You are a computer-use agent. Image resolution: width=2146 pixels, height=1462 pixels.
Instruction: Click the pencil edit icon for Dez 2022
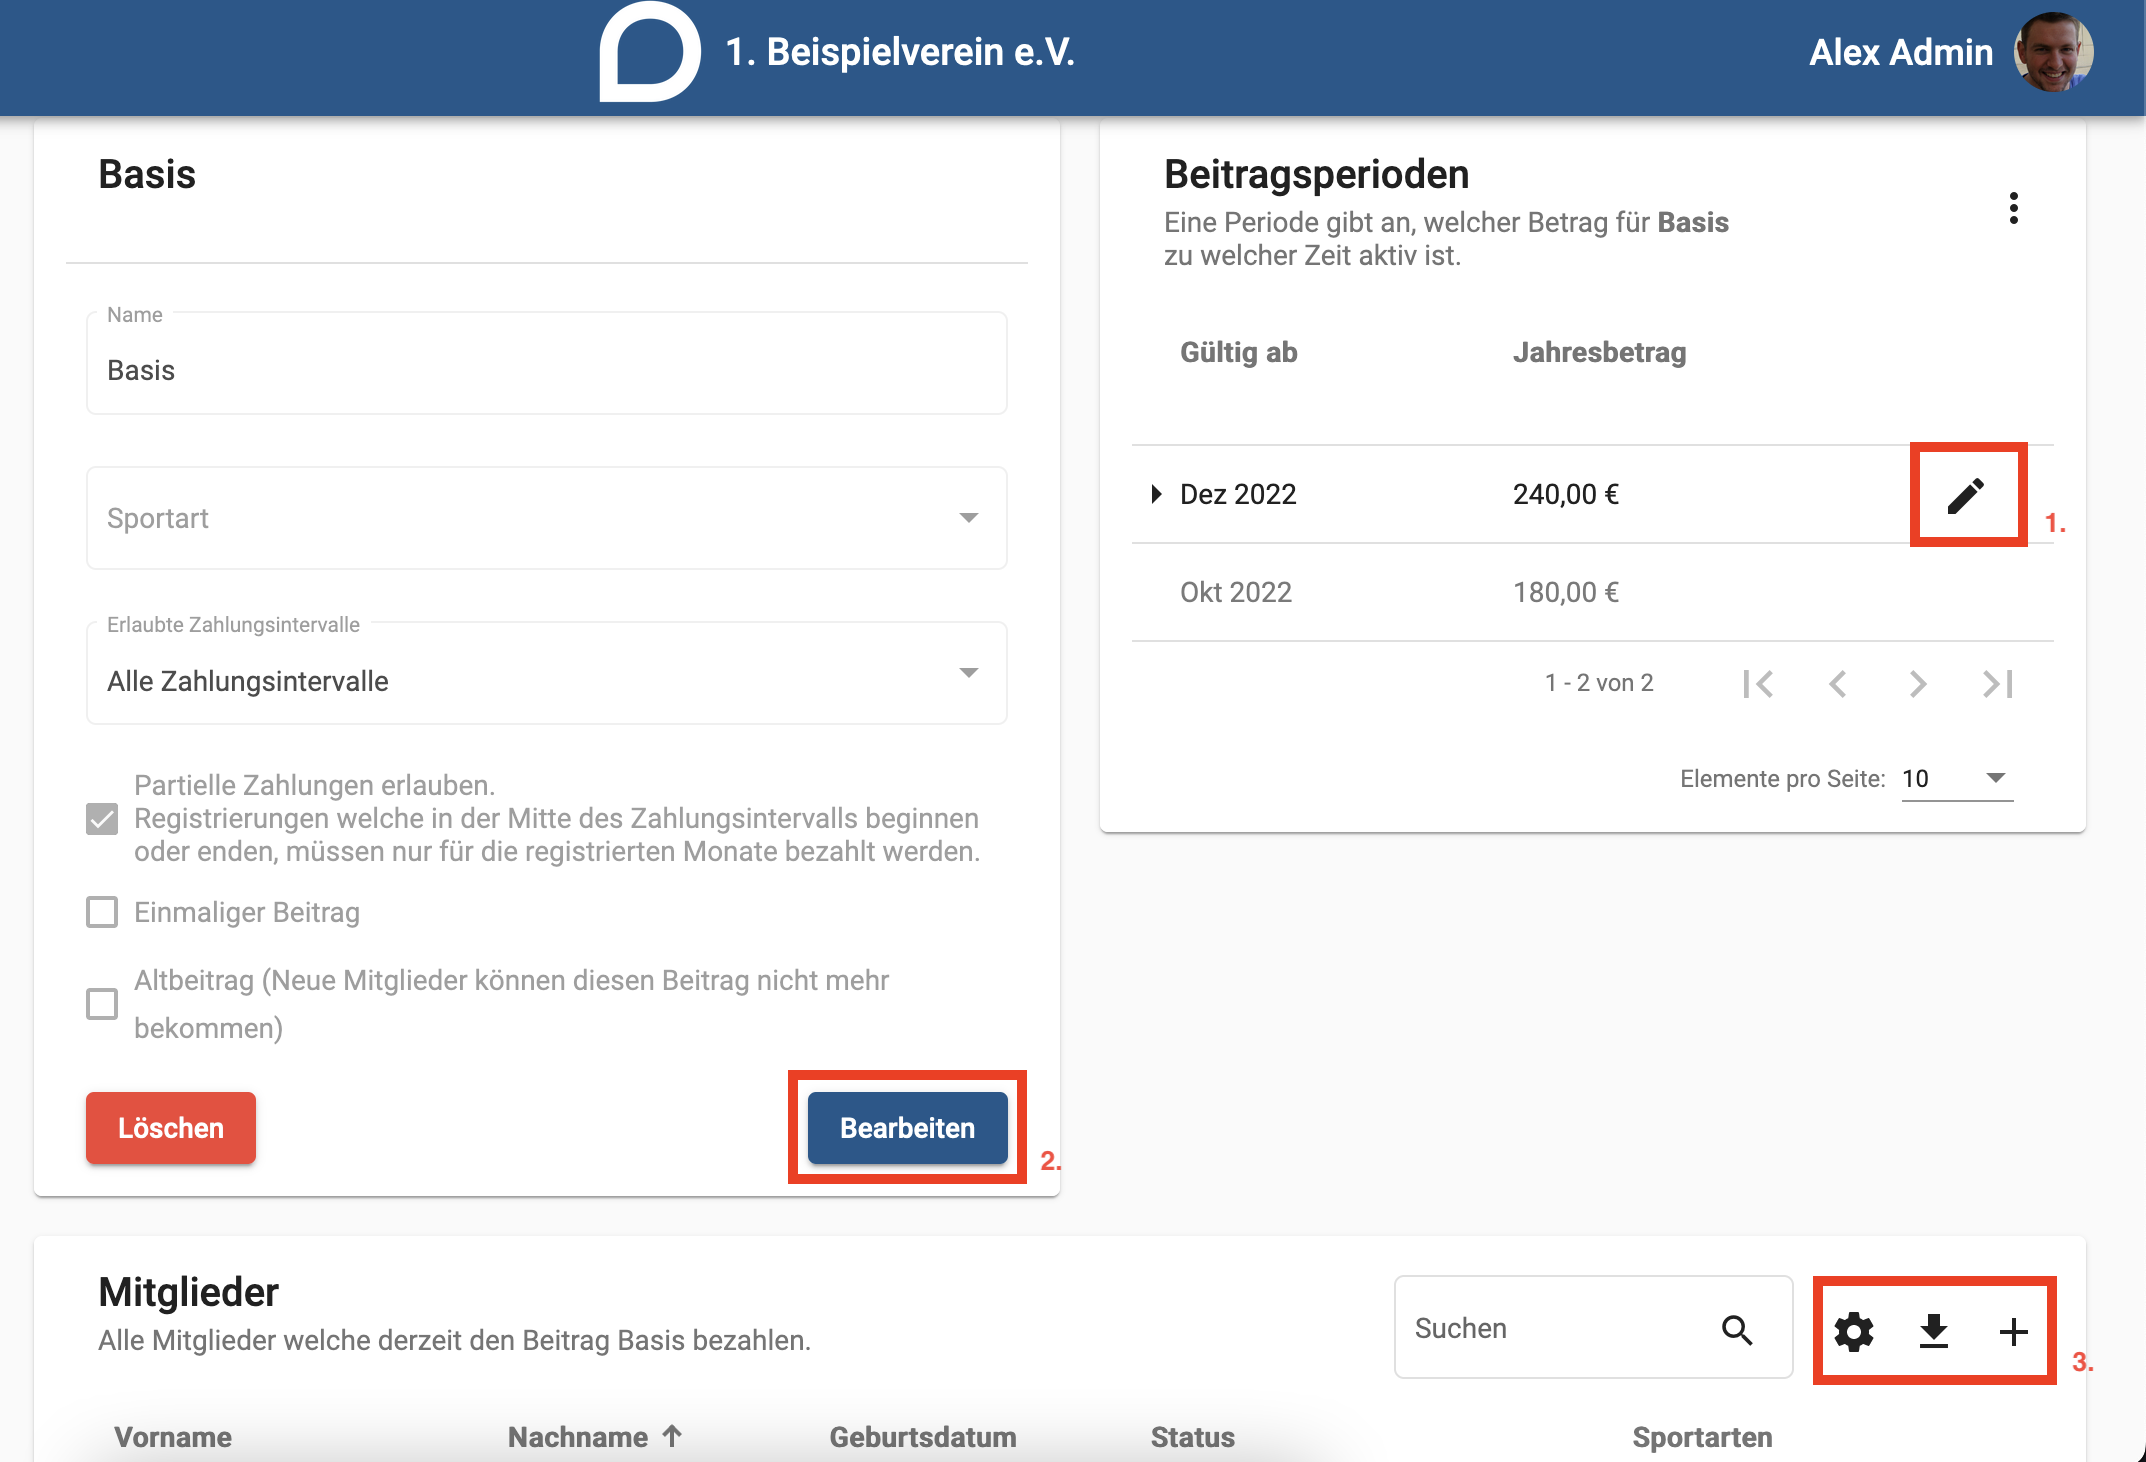[x=1966, y=495]
